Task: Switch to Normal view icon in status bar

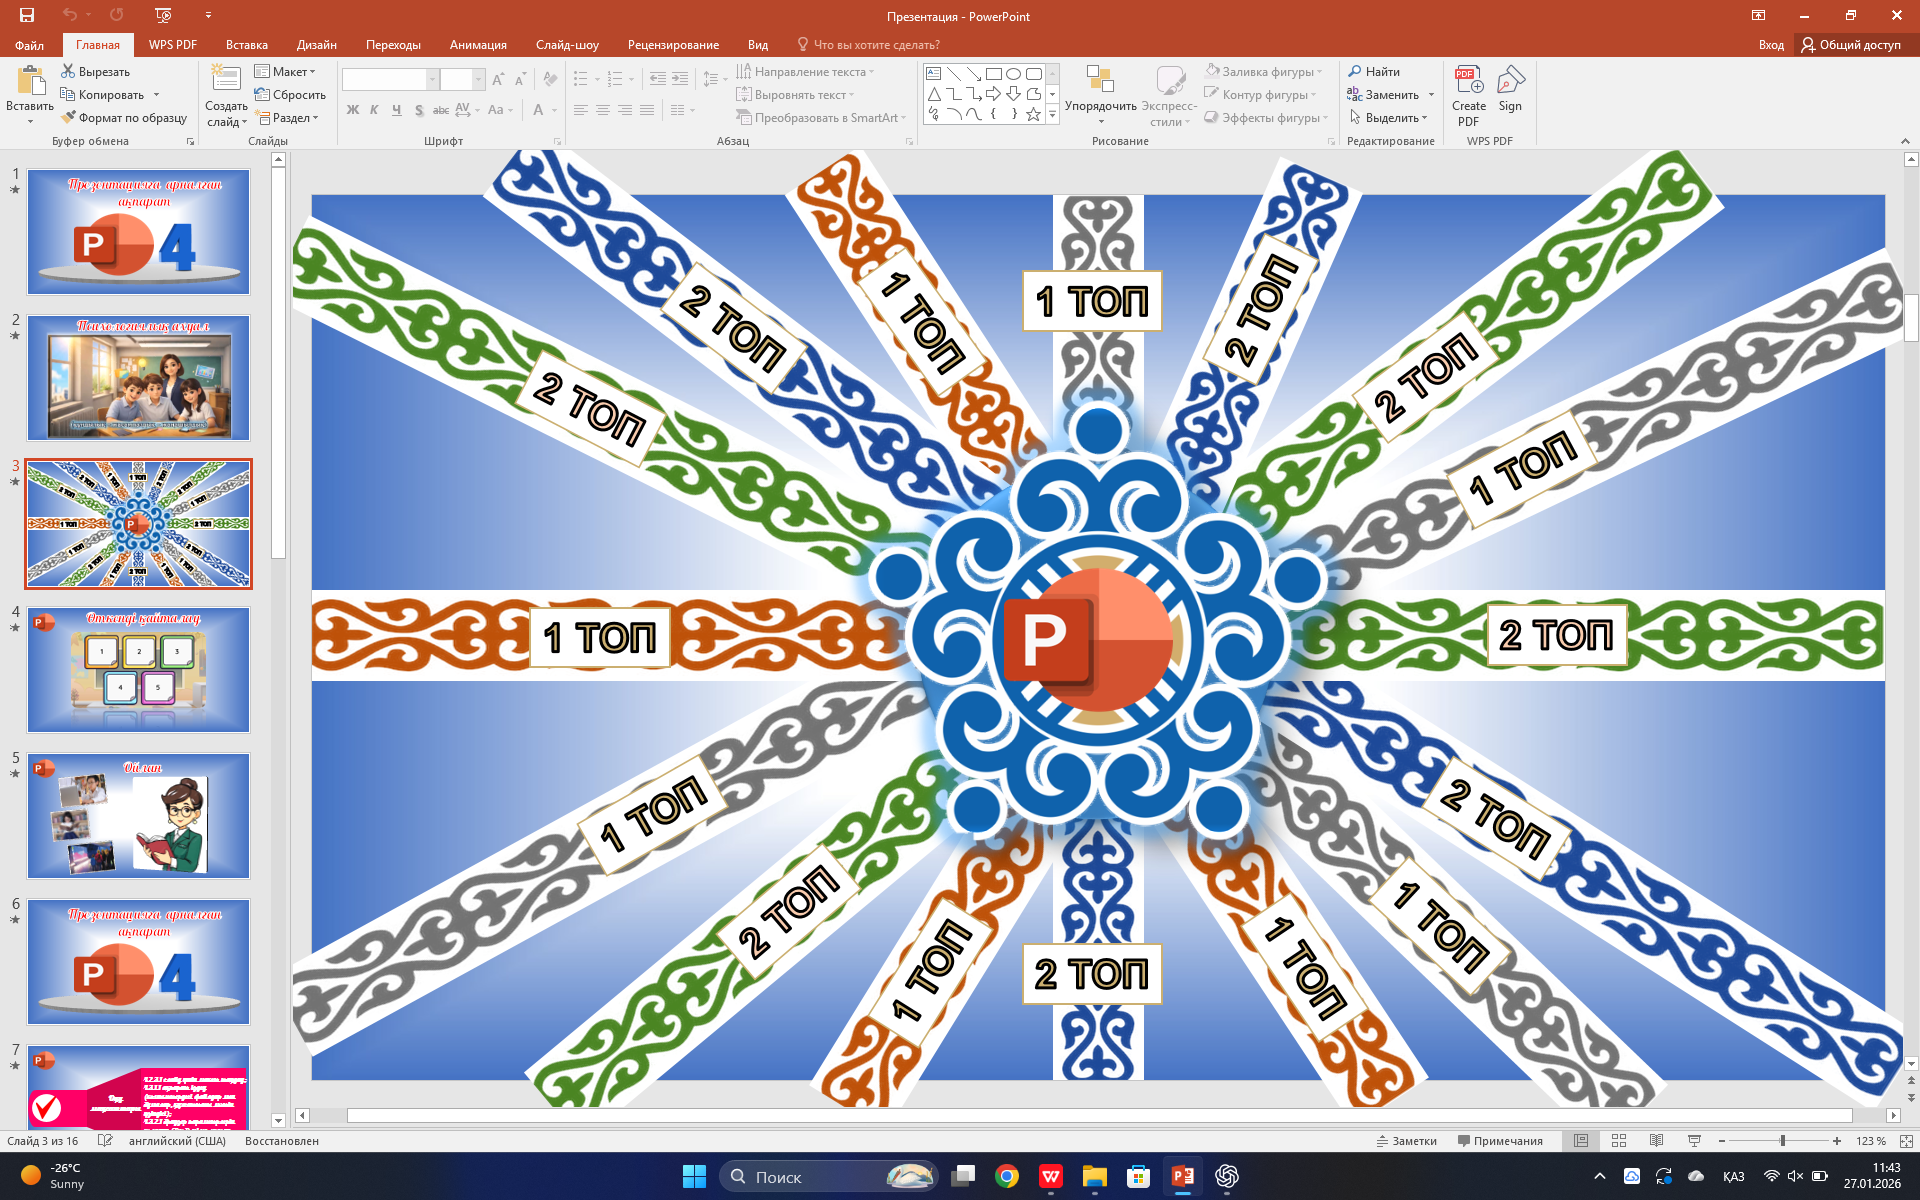Action: pos(1581,1141)
